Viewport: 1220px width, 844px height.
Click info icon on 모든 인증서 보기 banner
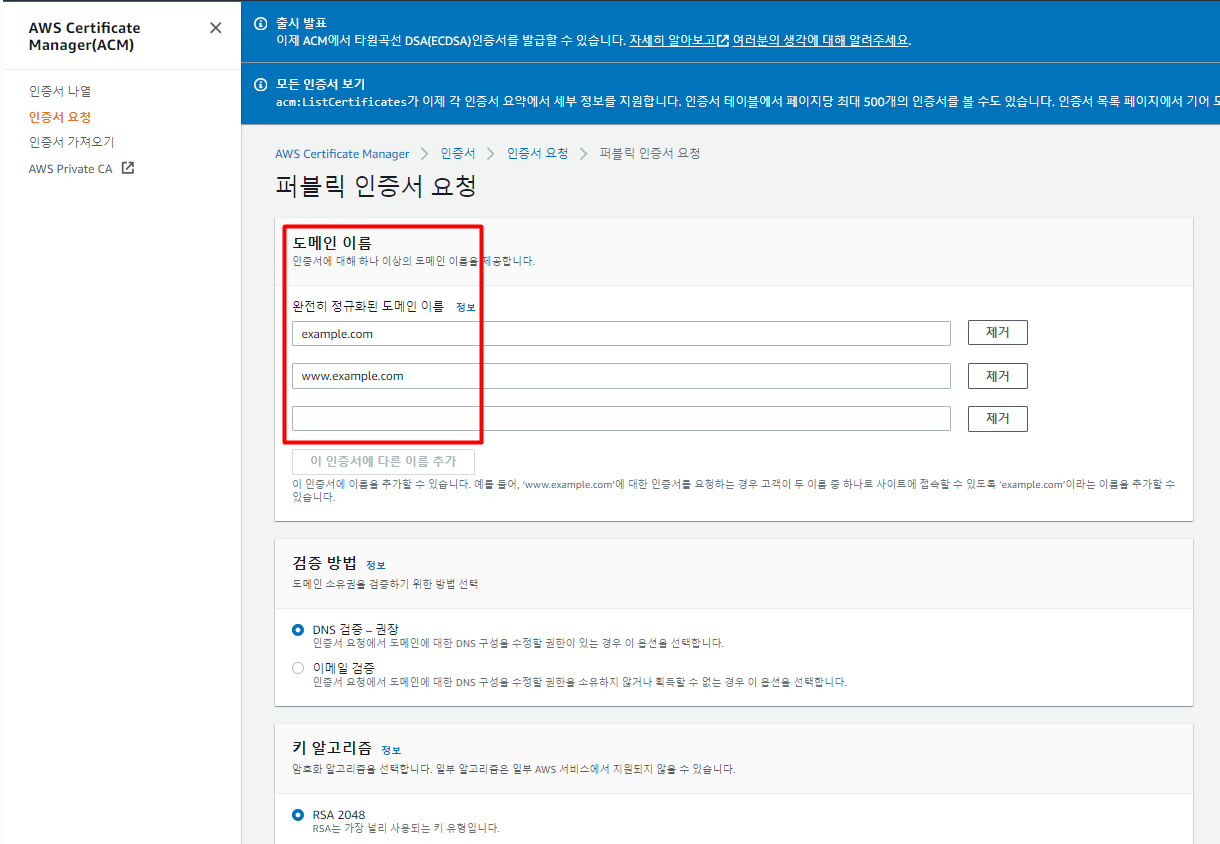tap(261, 83)
